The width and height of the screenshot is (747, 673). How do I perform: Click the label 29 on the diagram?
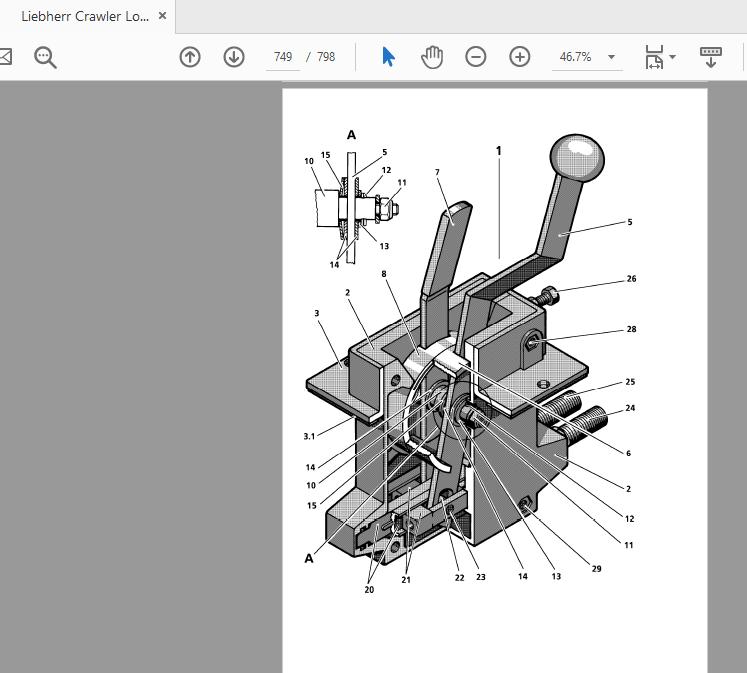click(x=596, y=569)
